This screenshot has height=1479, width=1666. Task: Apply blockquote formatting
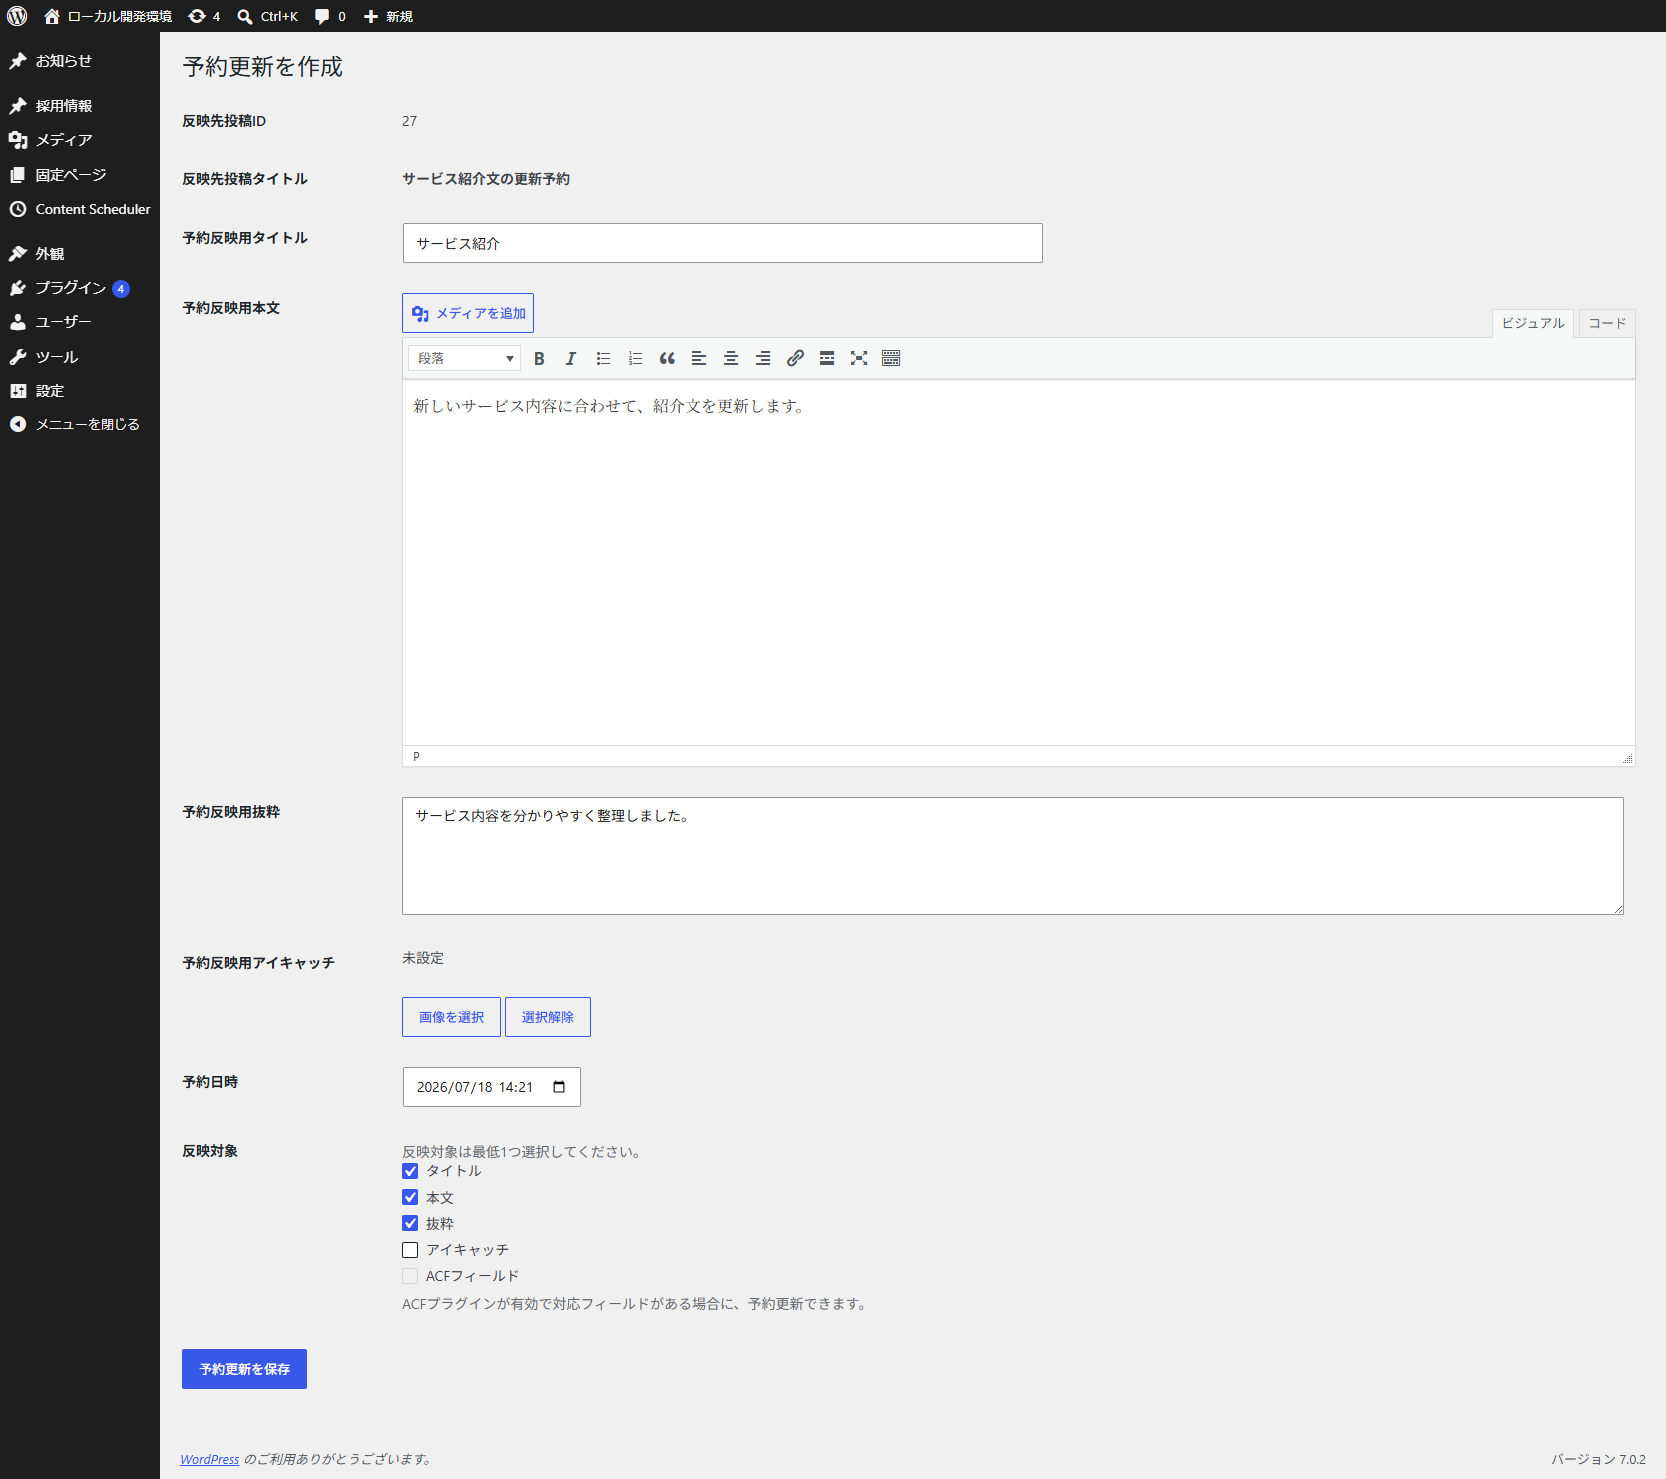667,358
